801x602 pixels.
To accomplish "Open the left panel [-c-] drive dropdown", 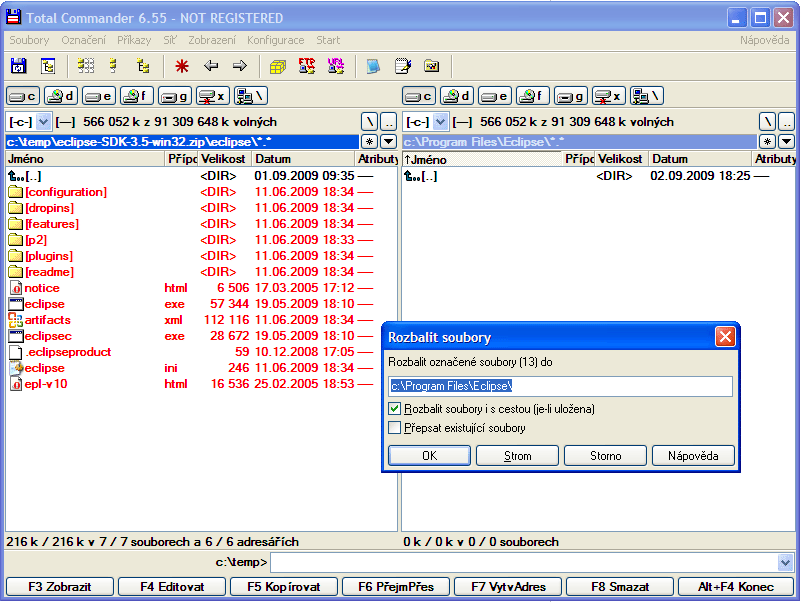I will click(43, 122).
